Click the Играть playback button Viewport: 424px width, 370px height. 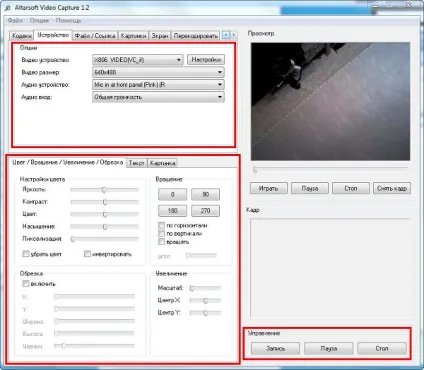pyautogui.click(x=268, y=188)
